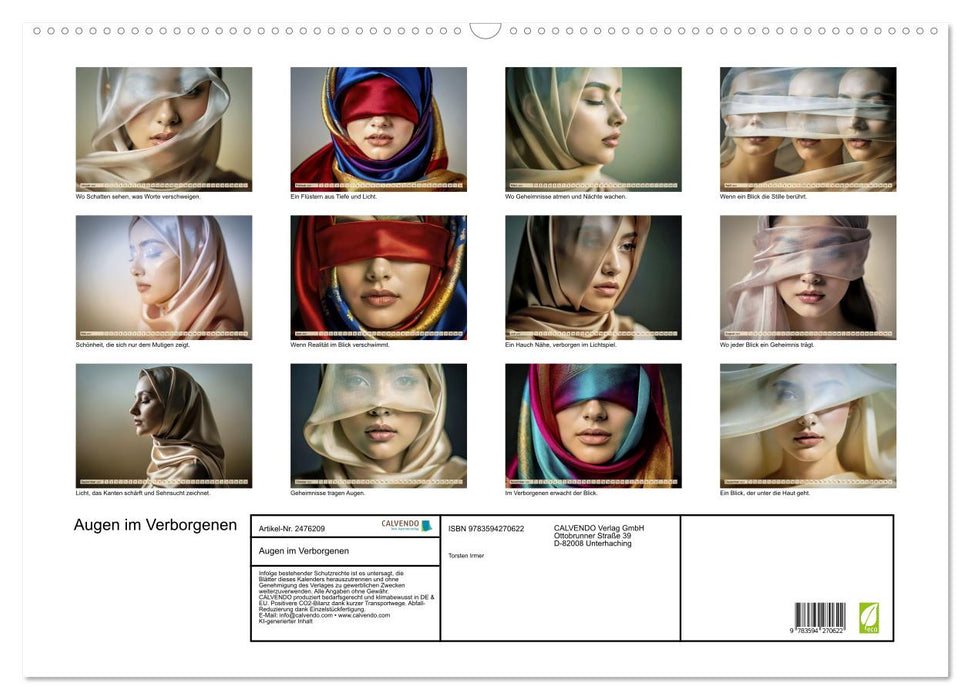The height and width of the screenshot is (700, 971).
Task: Click 'CALVENDO Verlag GmbH' text
Action: [599, 528]
